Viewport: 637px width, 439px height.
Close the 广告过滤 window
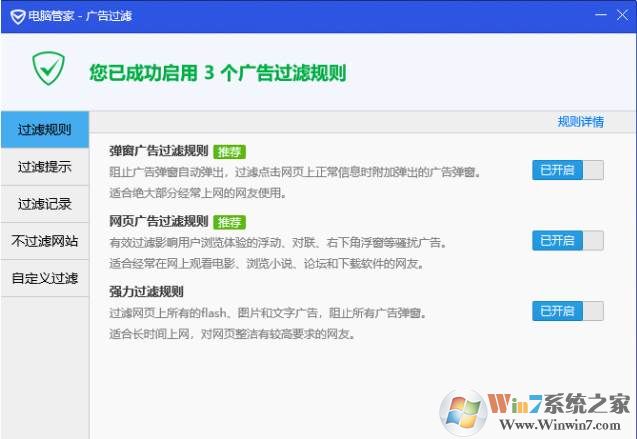tap(622, 15)
